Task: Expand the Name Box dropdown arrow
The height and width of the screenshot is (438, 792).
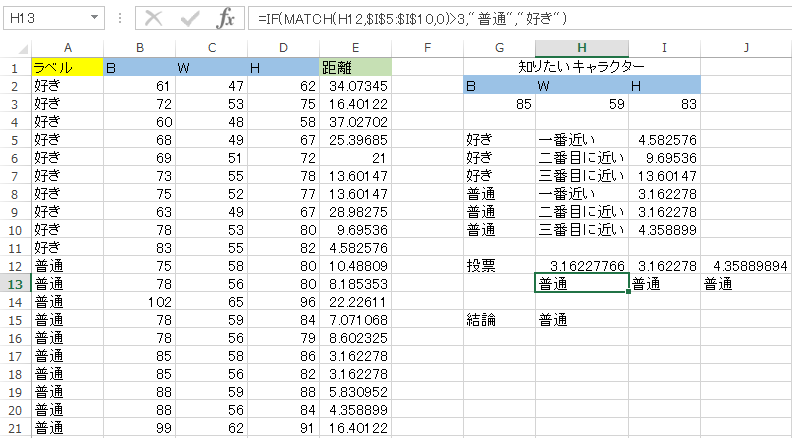Action: point(94,18)
